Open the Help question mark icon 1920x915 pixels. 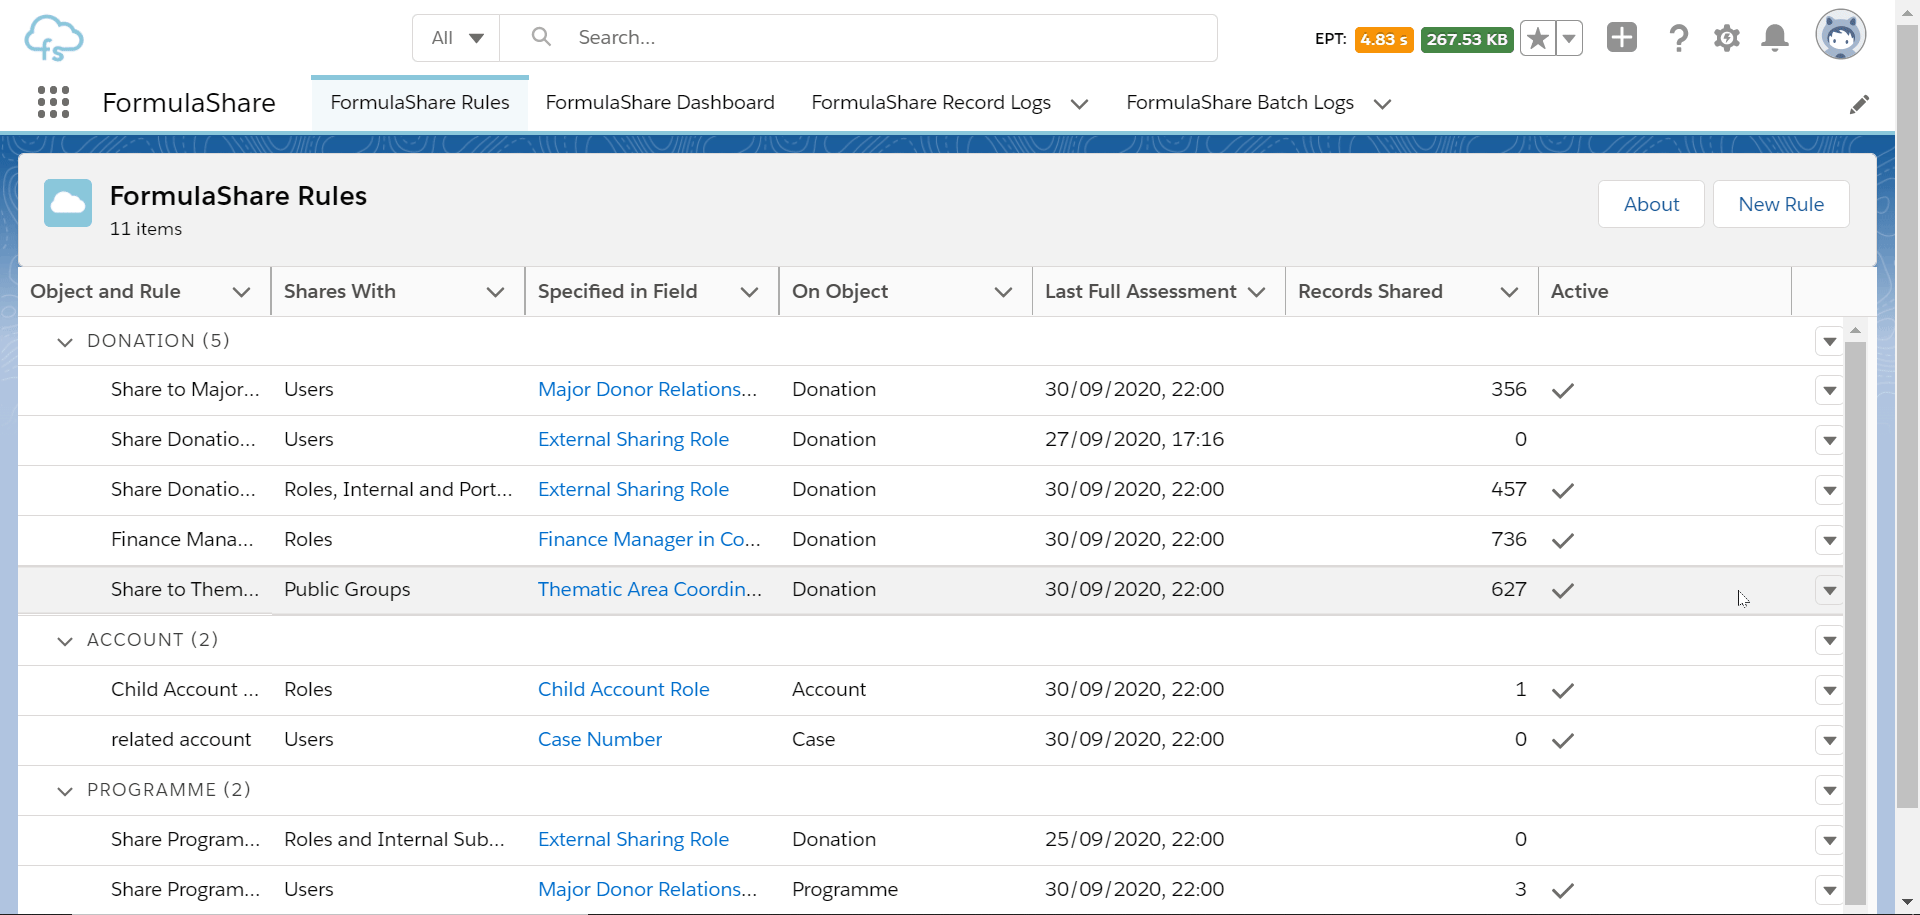point(1678,38)
